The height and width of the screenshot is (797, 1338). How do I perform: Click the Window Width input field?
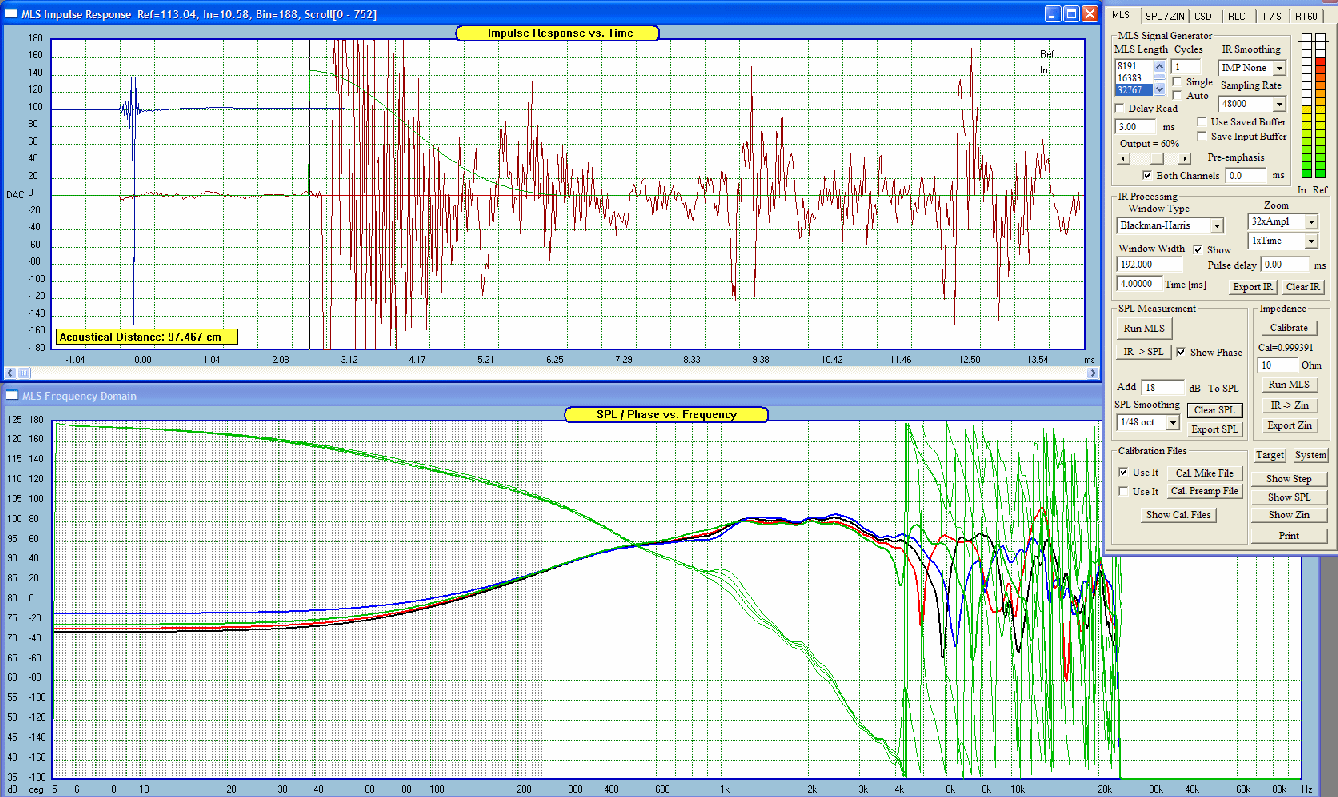(1149, 265)
